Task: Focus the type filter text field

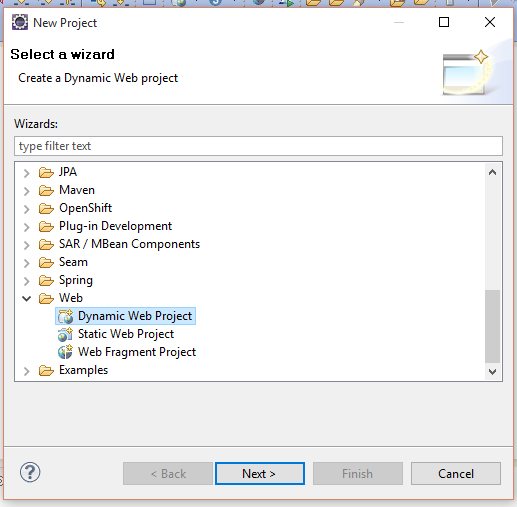Action: [258, 146]
